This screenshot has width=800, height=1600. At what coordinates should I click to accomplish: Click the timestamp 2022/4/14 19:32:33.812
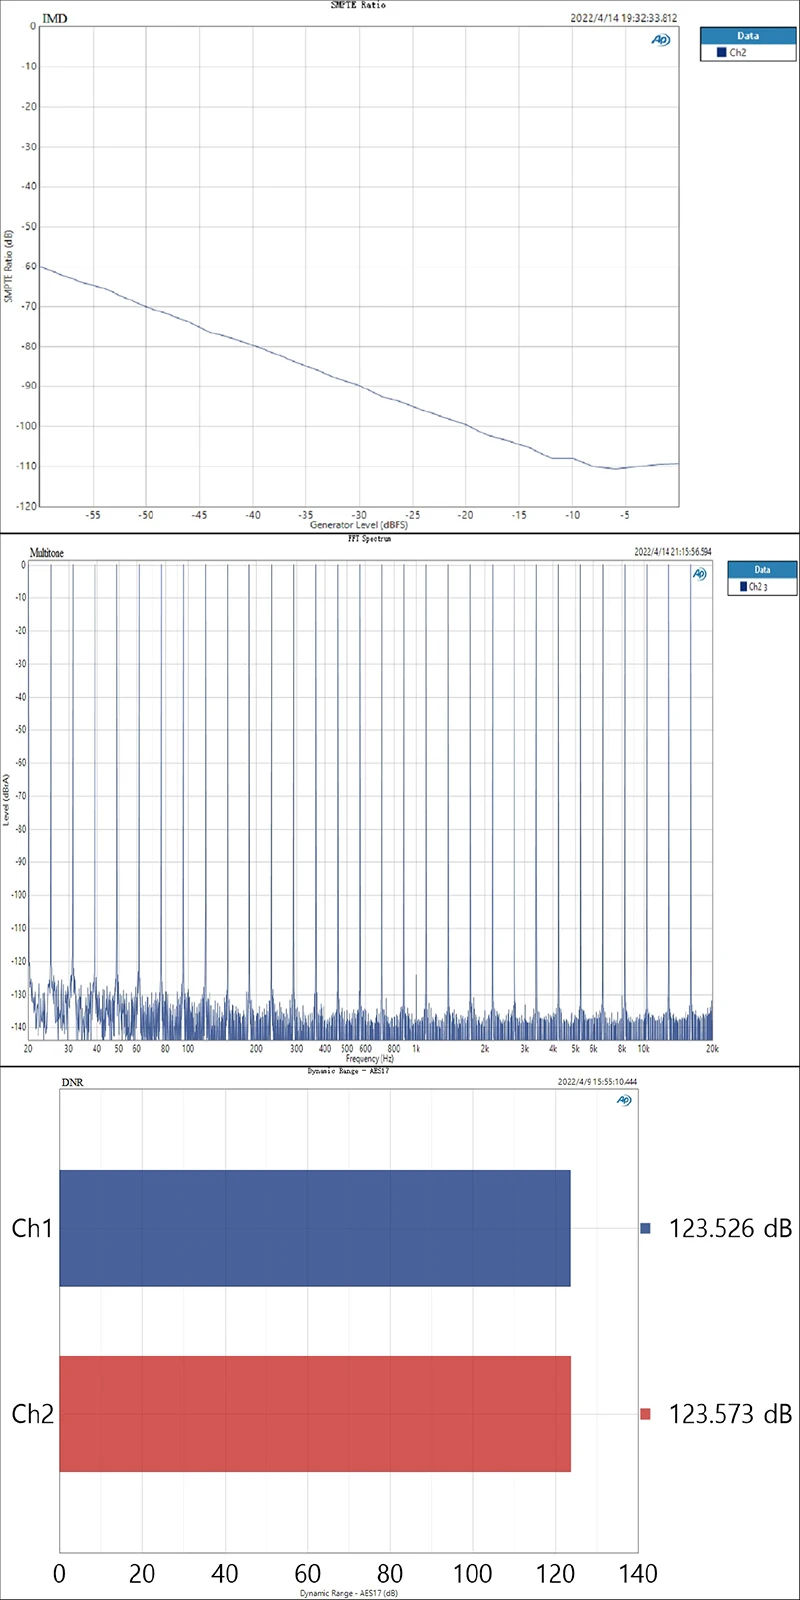623,18
